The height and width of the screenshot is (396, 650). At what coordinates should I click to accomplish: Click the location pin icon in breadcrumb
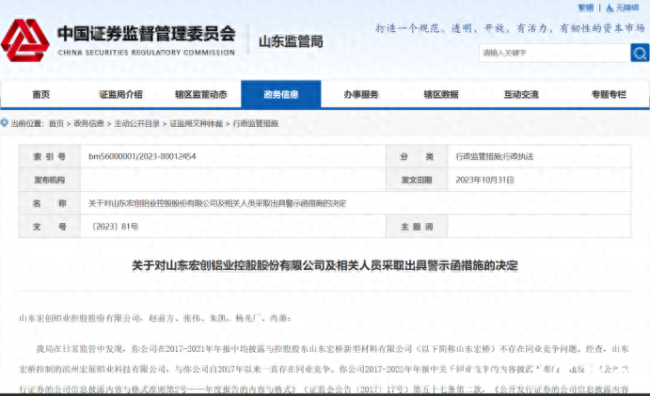[x=5, y=123]
